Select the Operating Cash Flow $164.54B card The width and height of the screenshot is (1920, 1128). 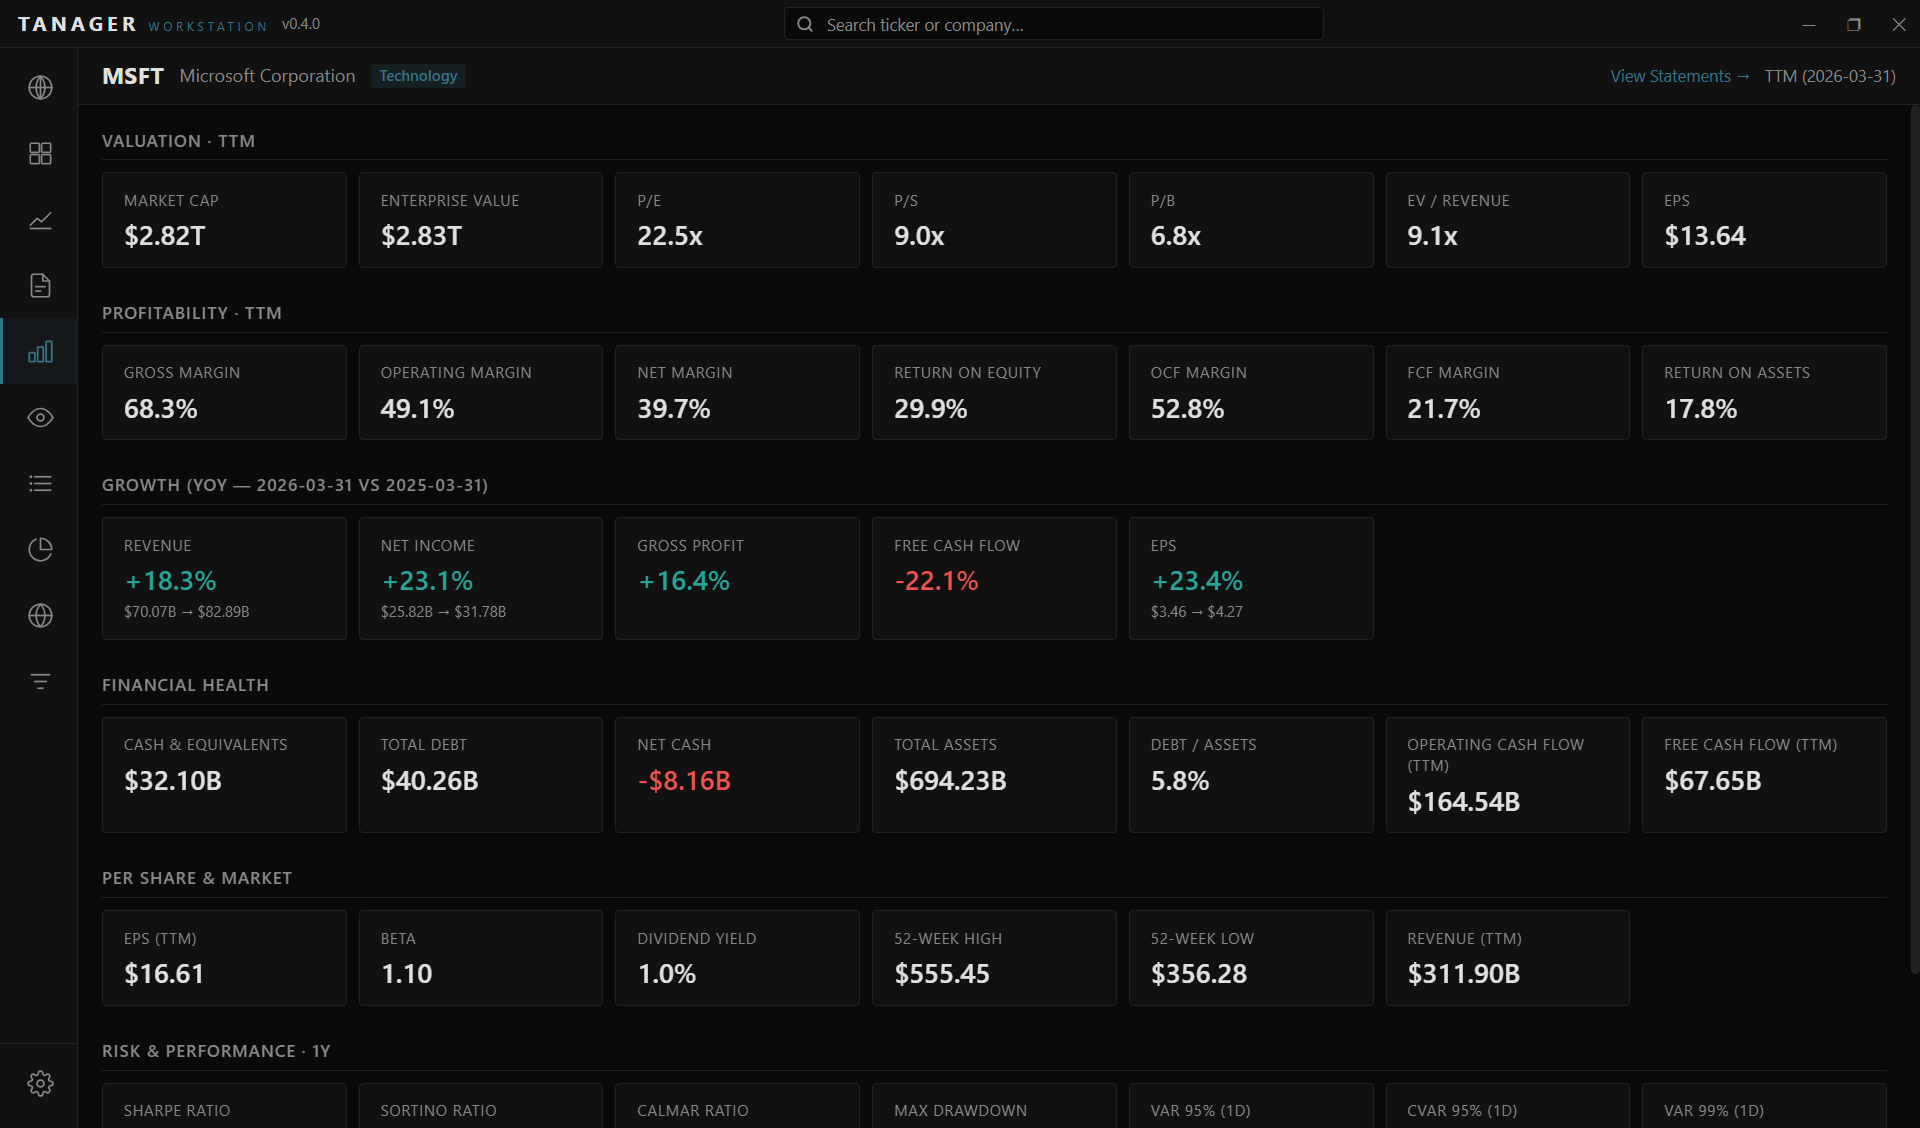1508,775
